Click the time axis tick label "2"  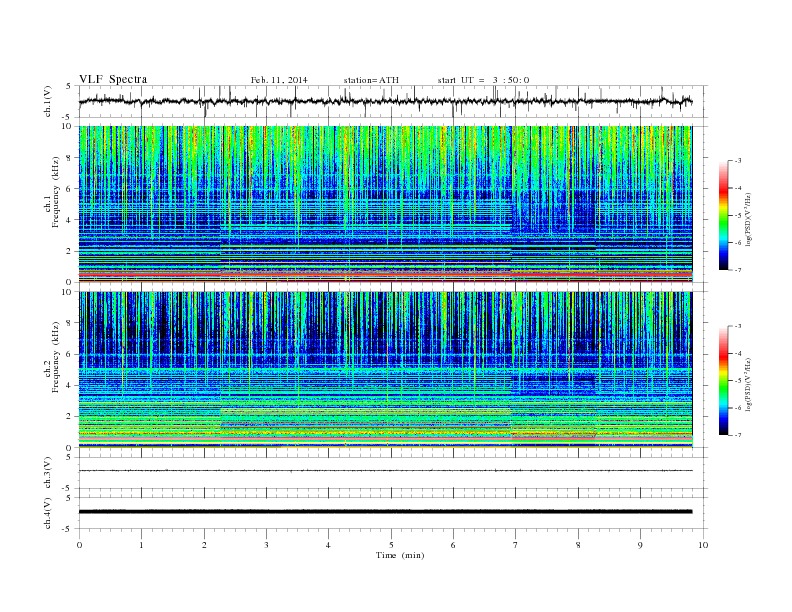[x=204, y=545]
